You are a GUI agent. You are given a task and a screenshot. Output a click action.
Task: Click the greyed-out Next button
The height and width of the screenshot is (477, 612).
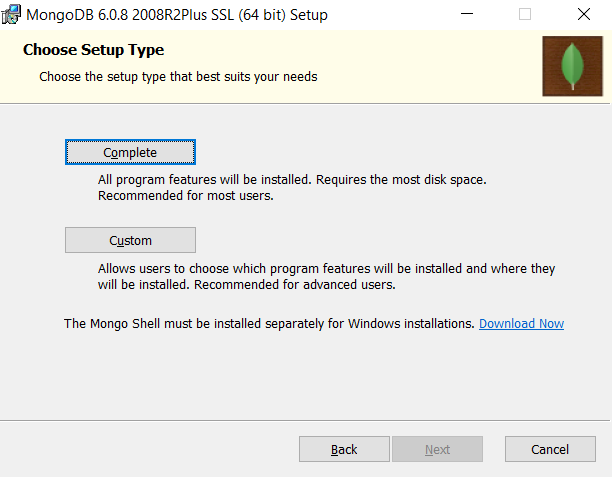point(438,449)
